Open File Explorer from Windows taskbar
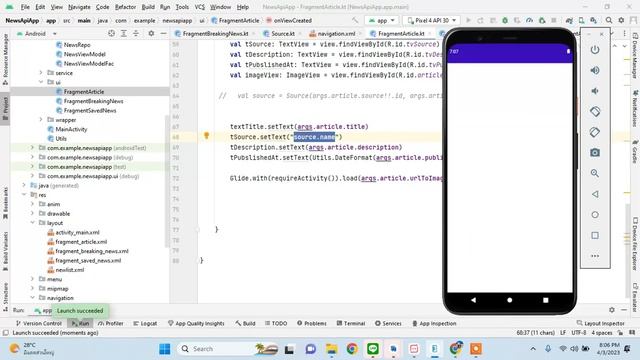This screenshot has height=360, width=640. (x=331, y=349)
